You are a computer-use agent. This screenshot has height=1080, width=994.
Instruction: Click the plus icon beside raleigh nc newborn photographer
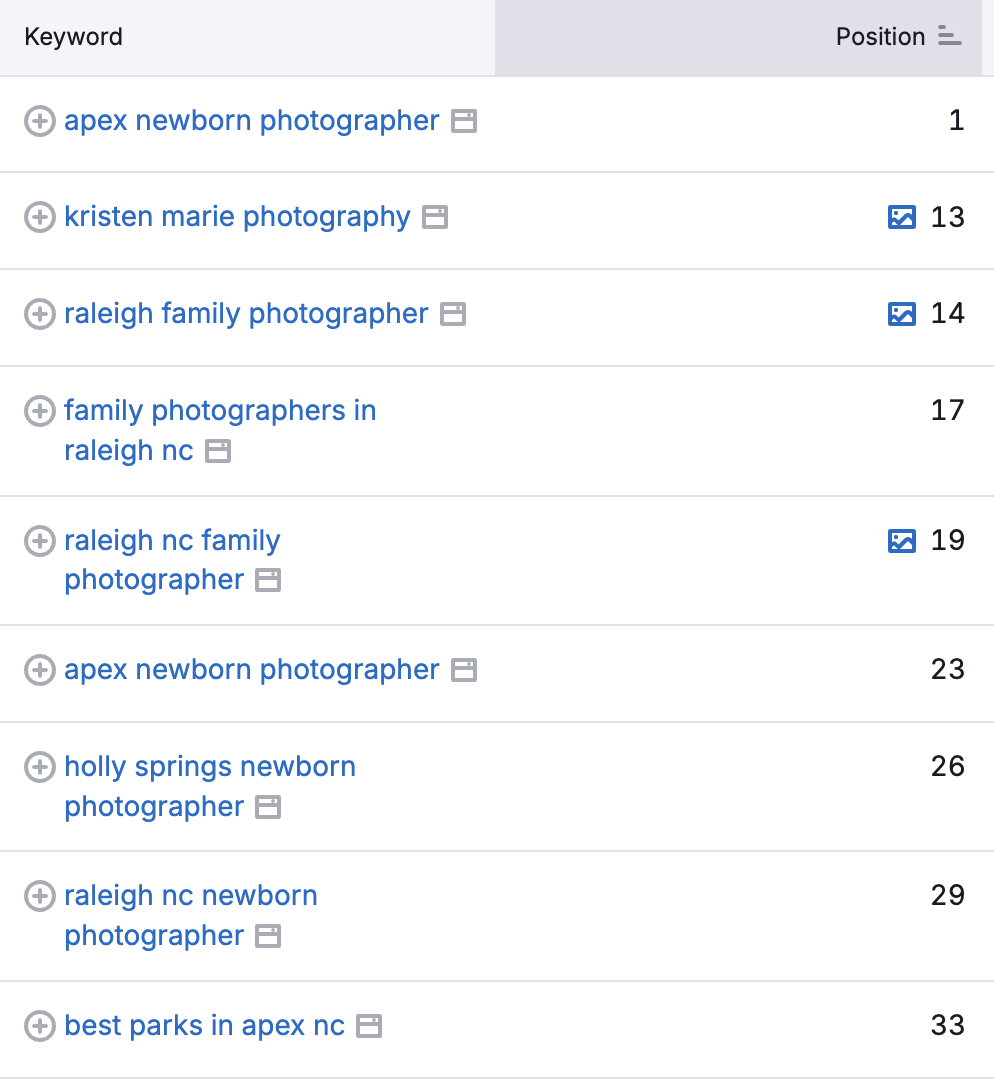40,896
